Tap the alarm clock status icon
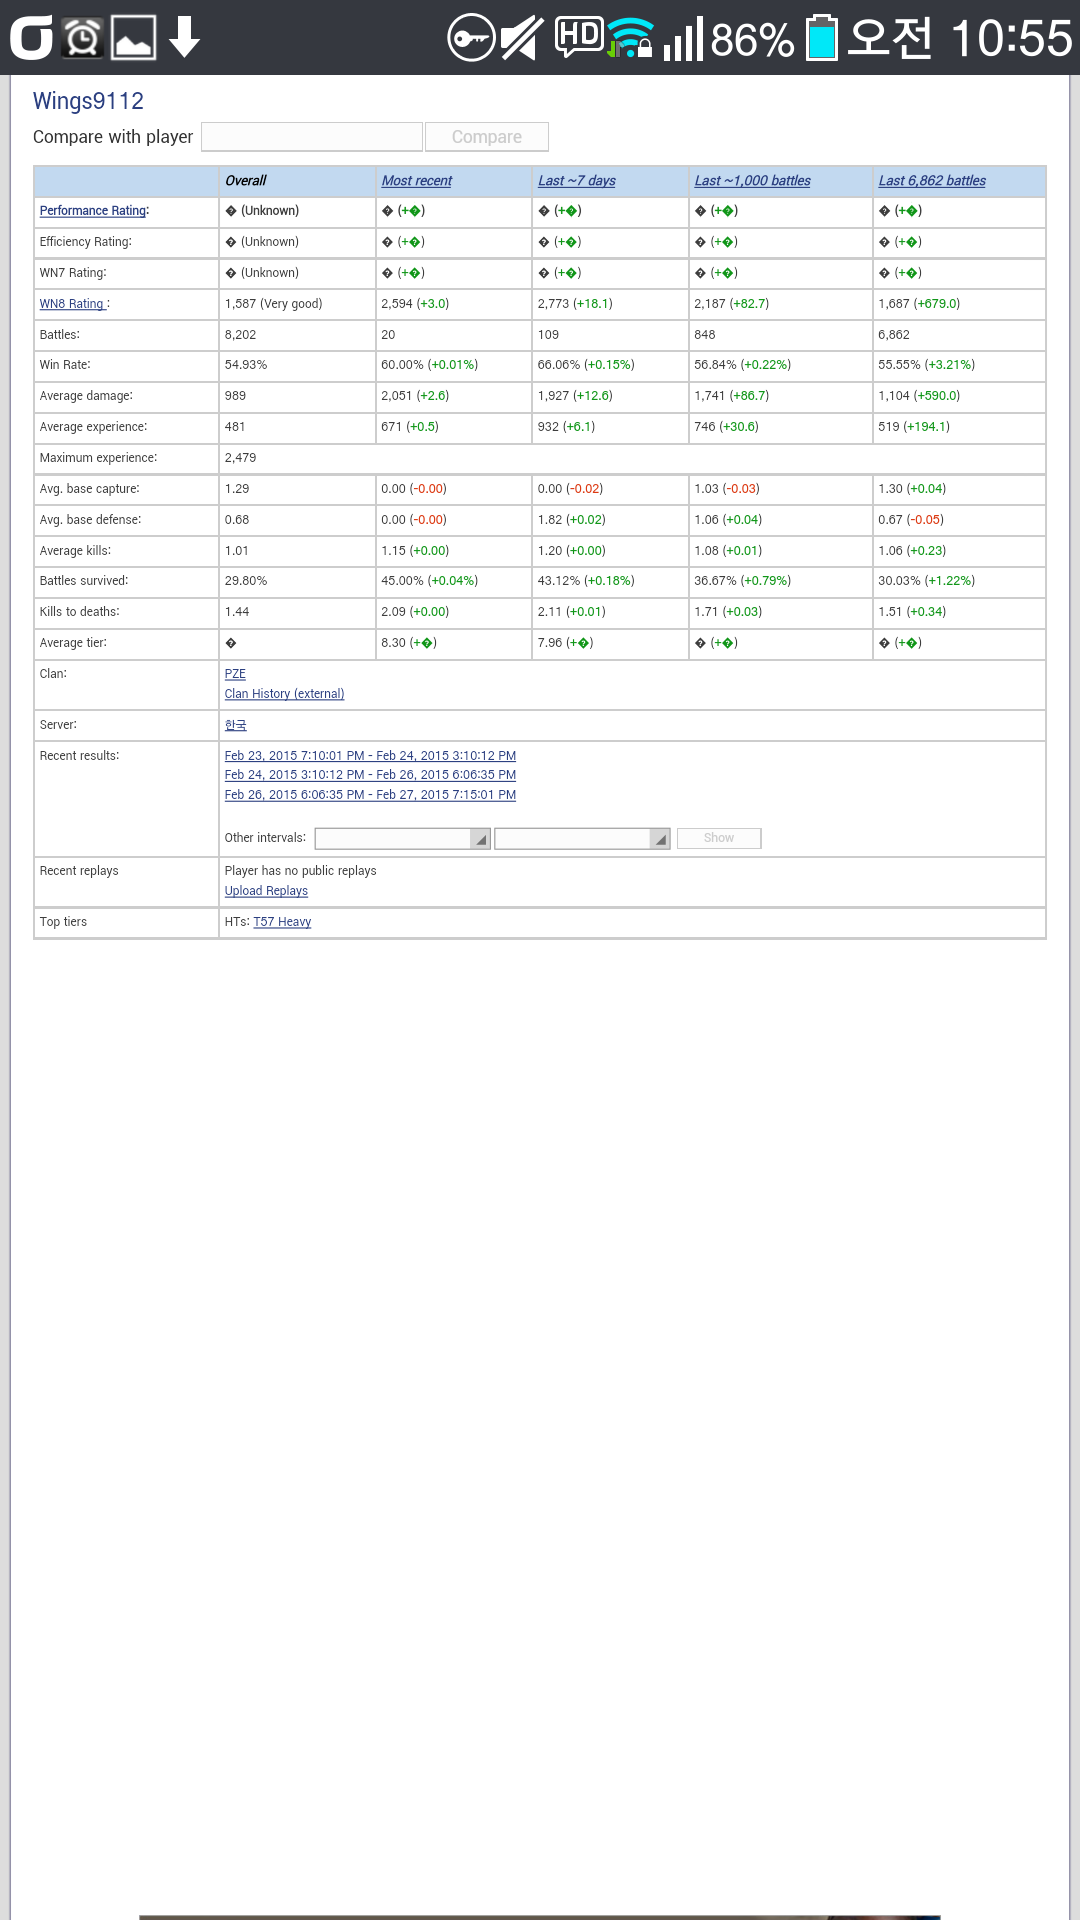Viewport: 1080px width, 1920px height. (x=83, y=38)
